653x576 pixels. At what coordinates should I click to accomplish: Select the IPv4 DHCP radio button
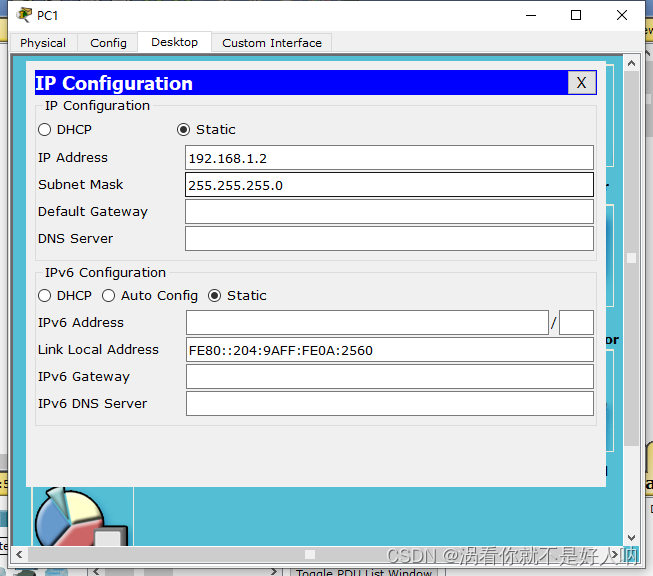45,130
